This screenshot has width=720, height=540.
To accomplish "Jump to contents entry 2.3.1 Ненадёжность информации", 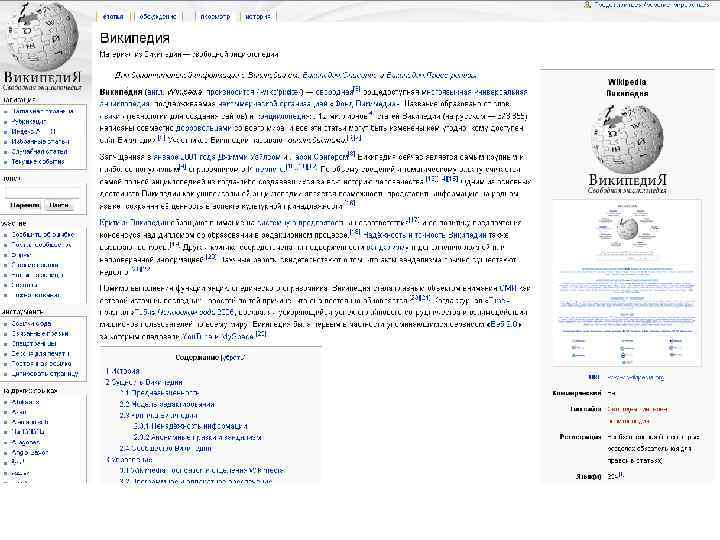I will click(191, 427).
